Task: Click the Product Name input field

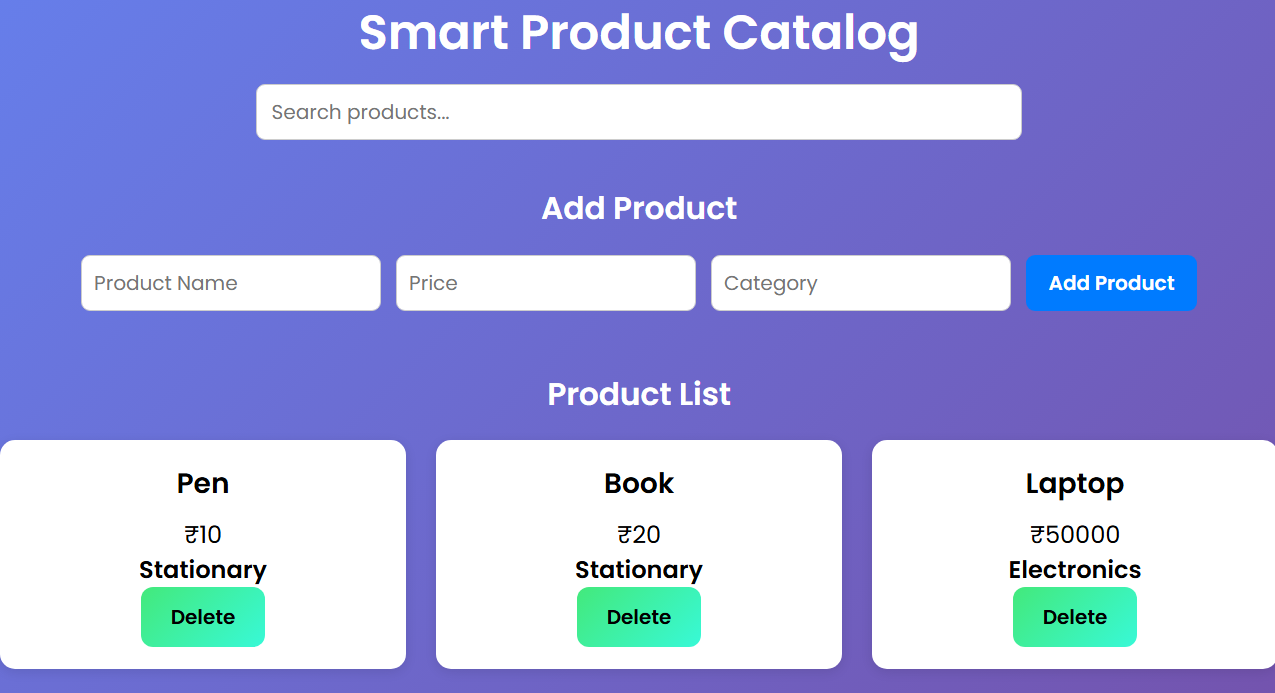Action: [230, 283]
